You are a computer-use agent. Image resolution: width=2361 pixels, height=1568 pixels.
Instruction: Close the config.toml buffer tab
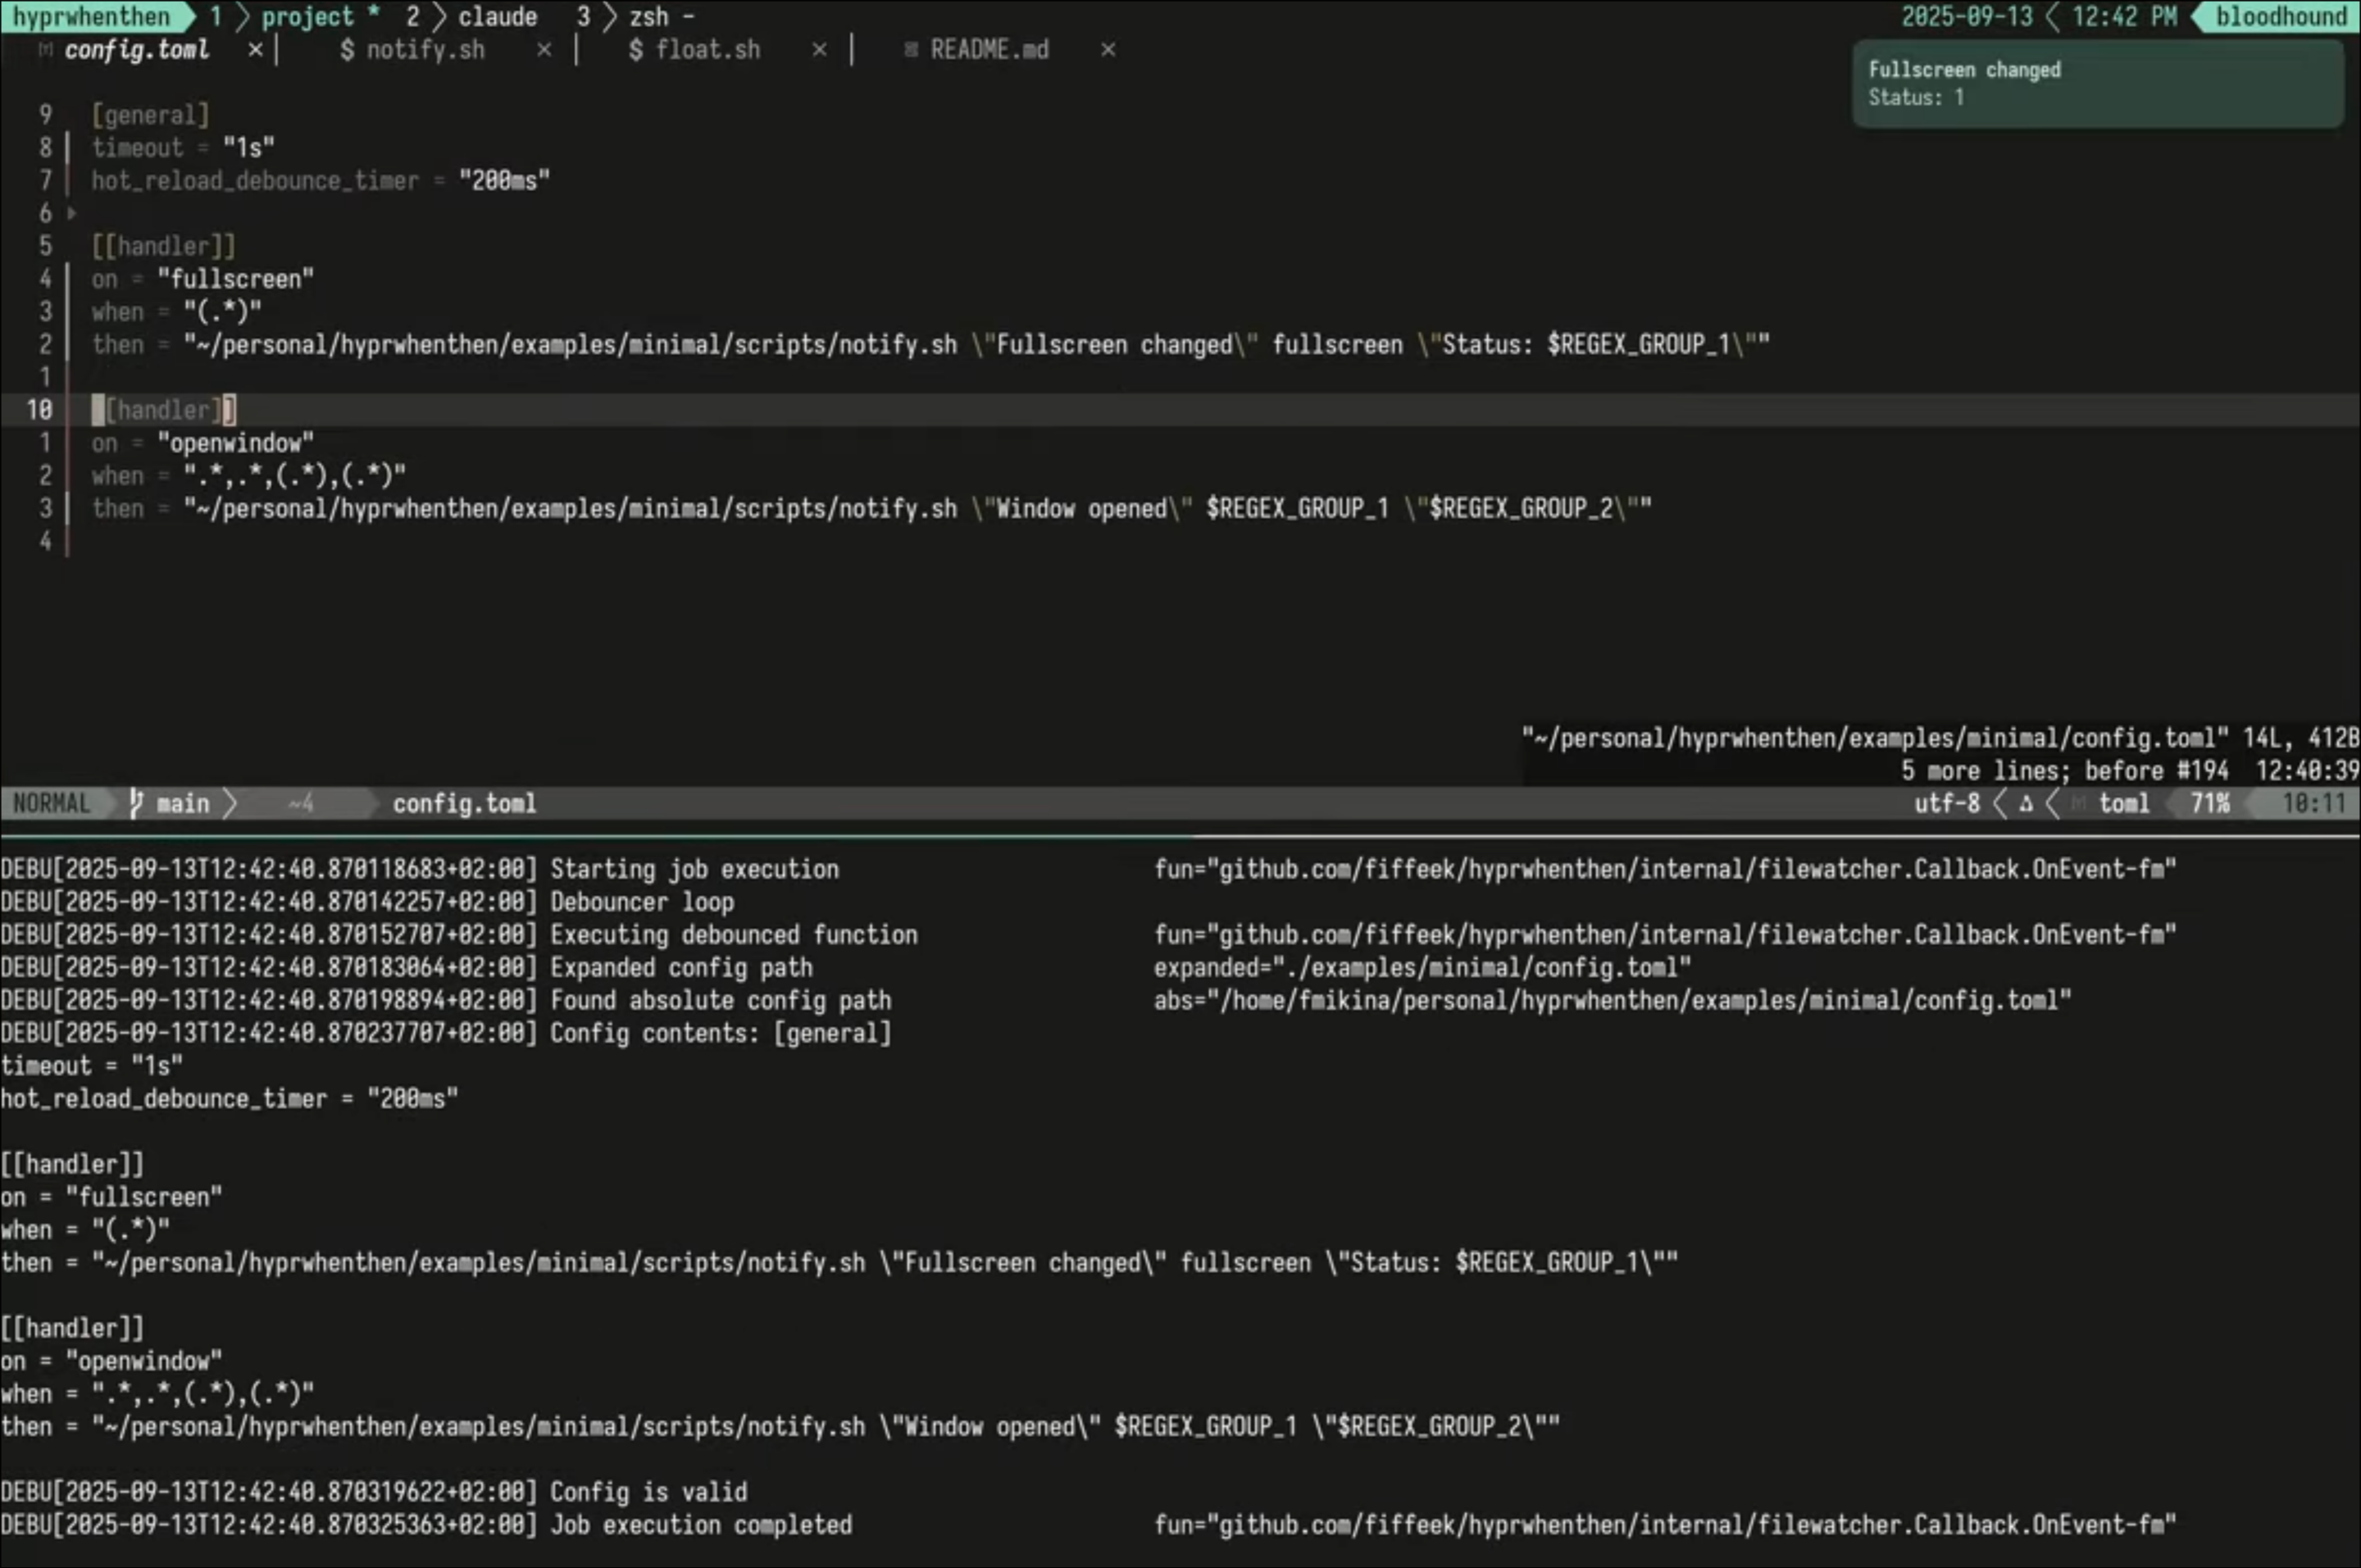[x=255, y=49]
